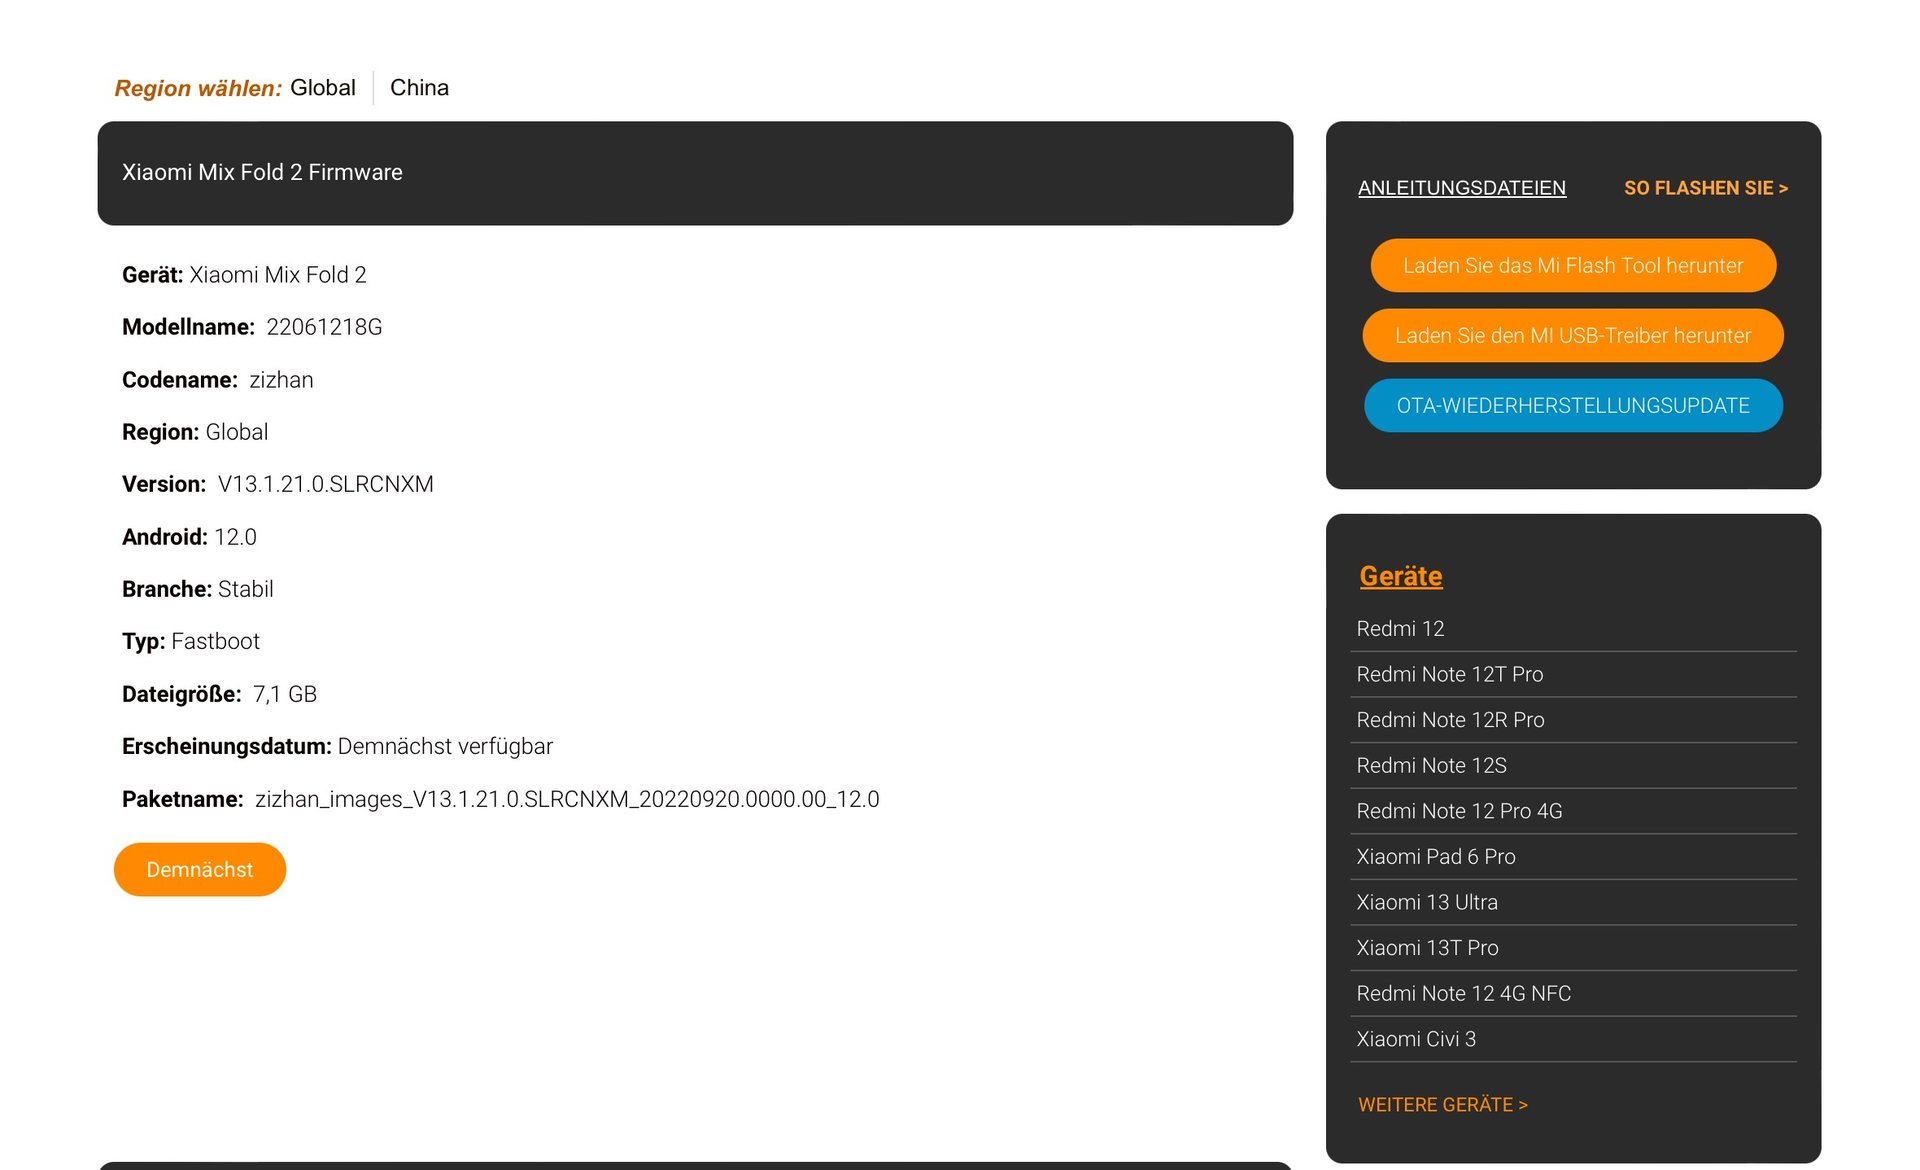Download the Mi Flash Tool

tap(1572, 266)
